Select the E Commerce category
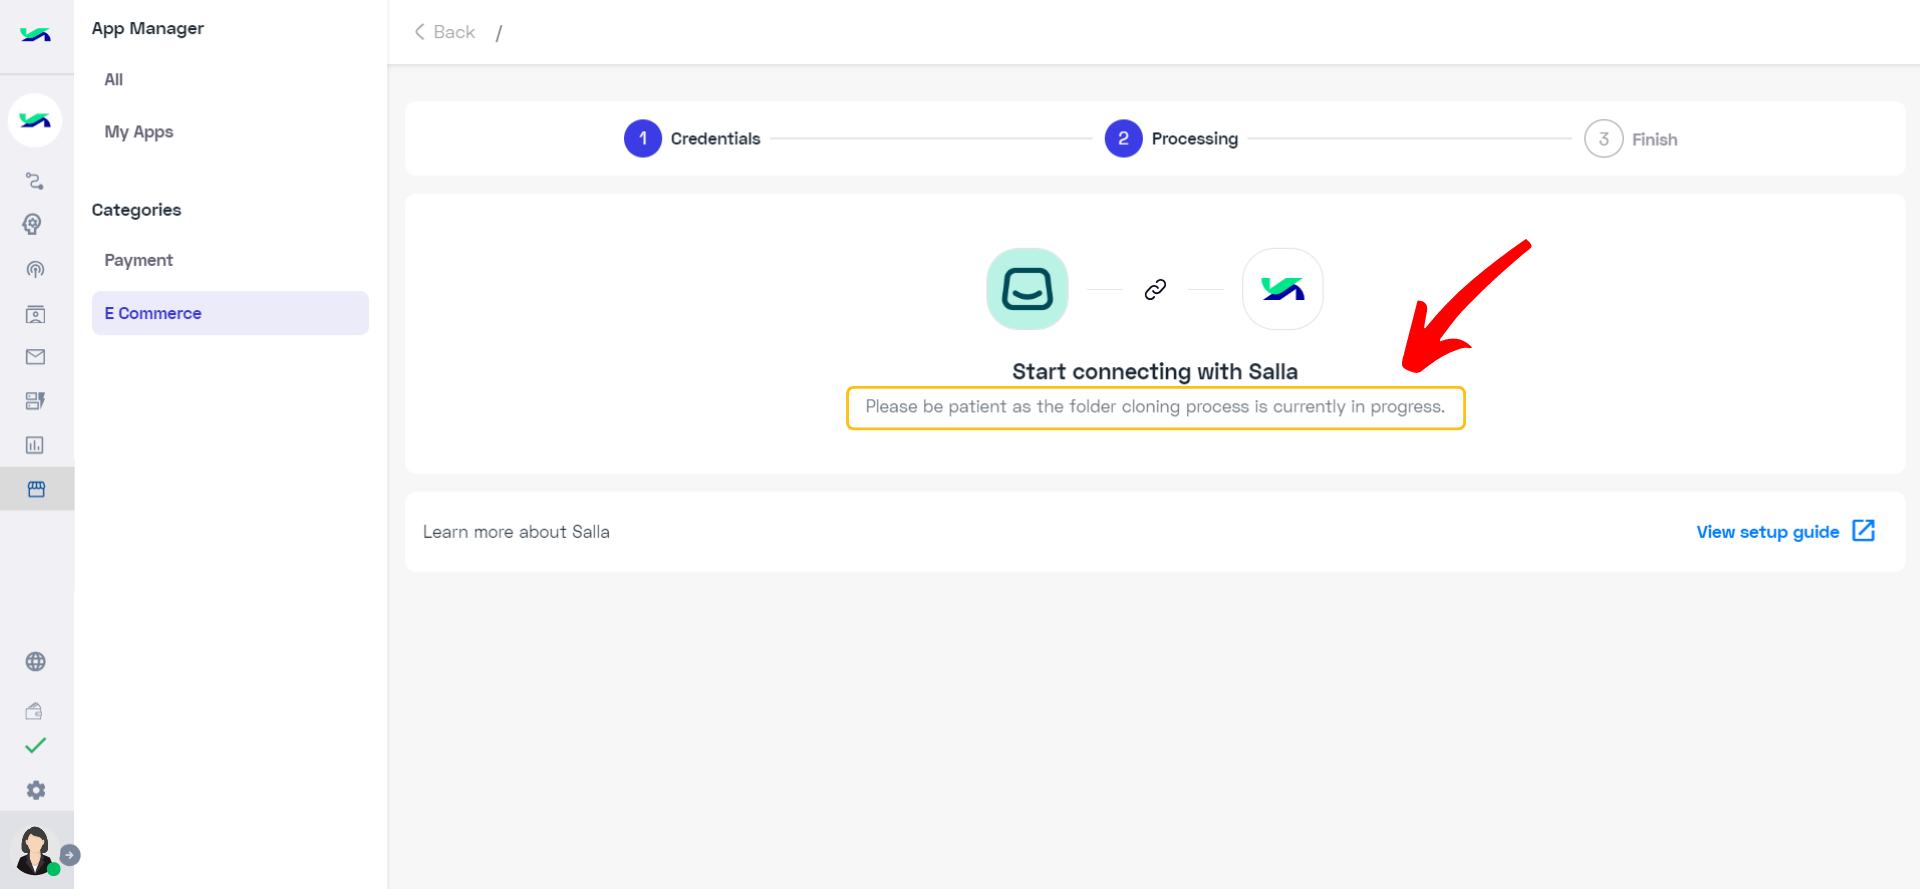The width and height of the screenshot is (1920, 889). 230,313
